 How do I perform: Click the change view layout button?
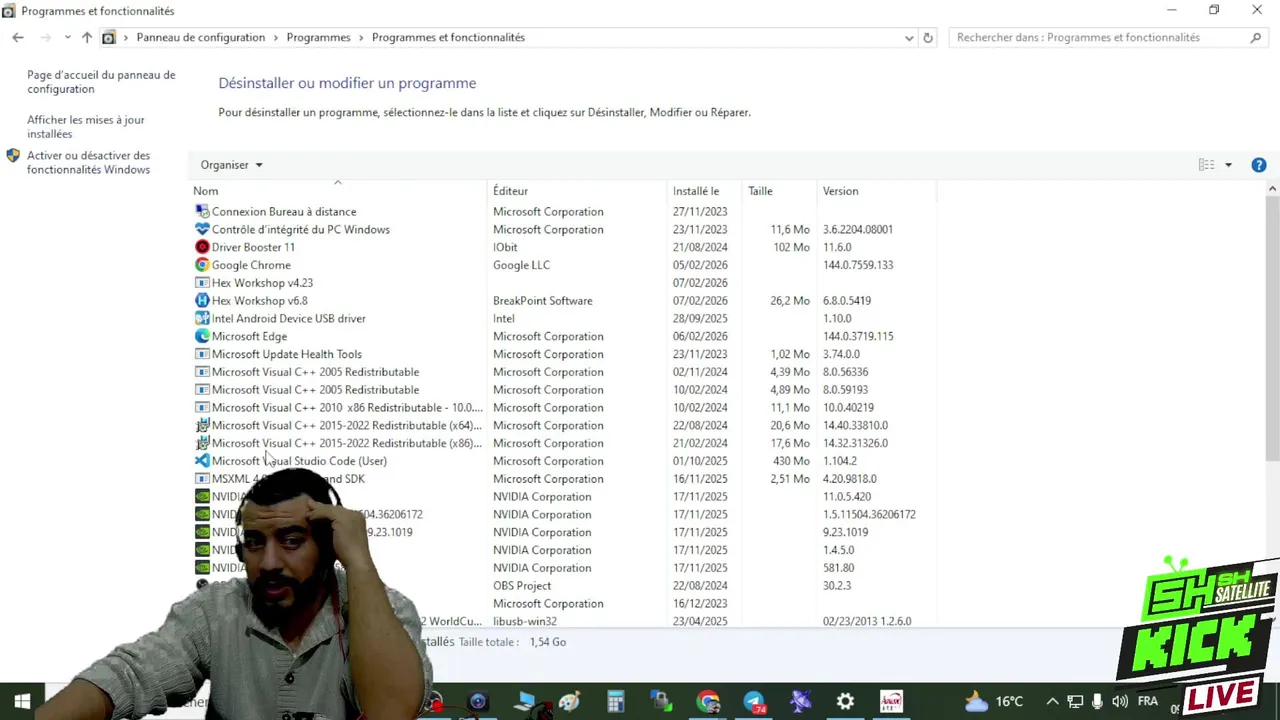1207,165
